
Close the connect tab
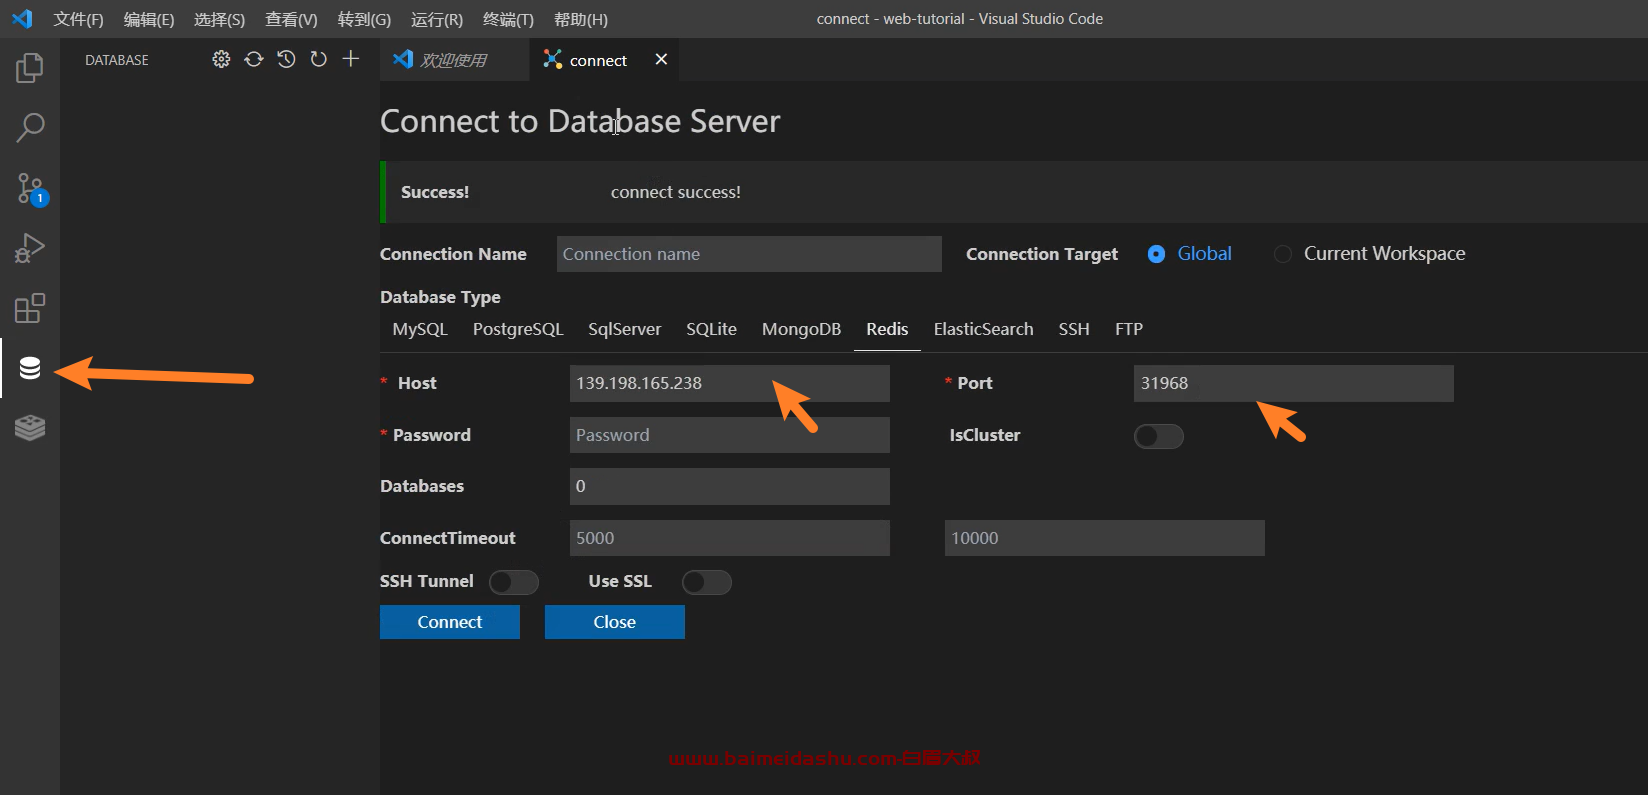661,59
